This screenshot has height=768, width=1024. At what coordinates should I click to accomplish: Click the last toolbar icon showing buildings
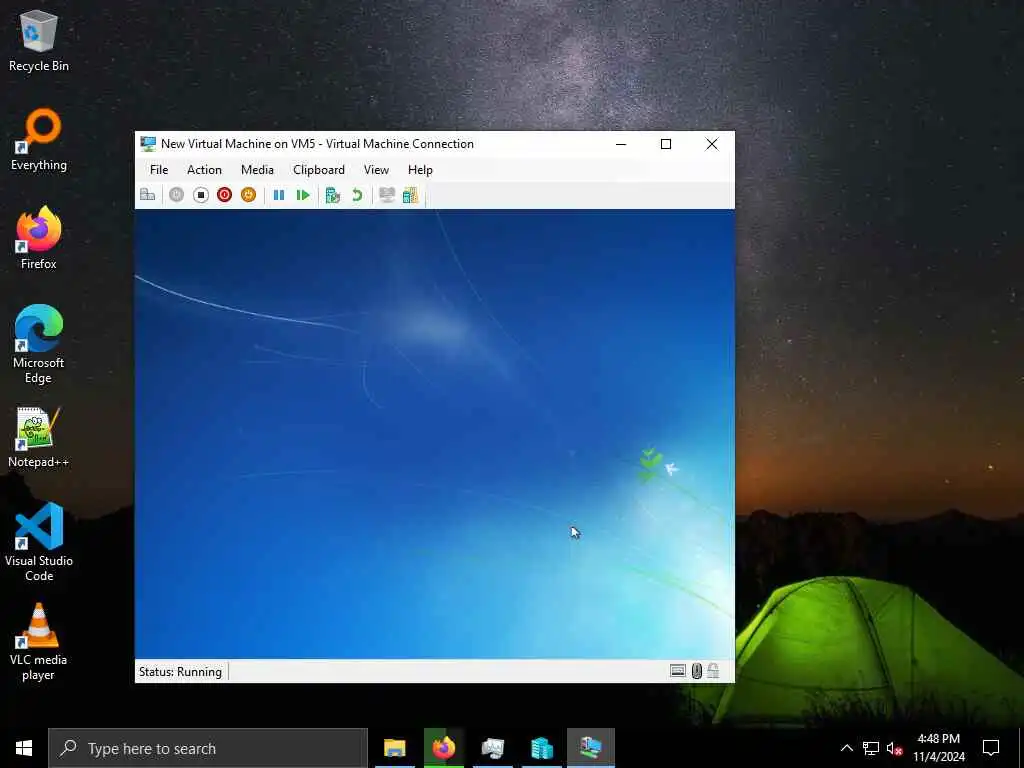click(410, 195)
